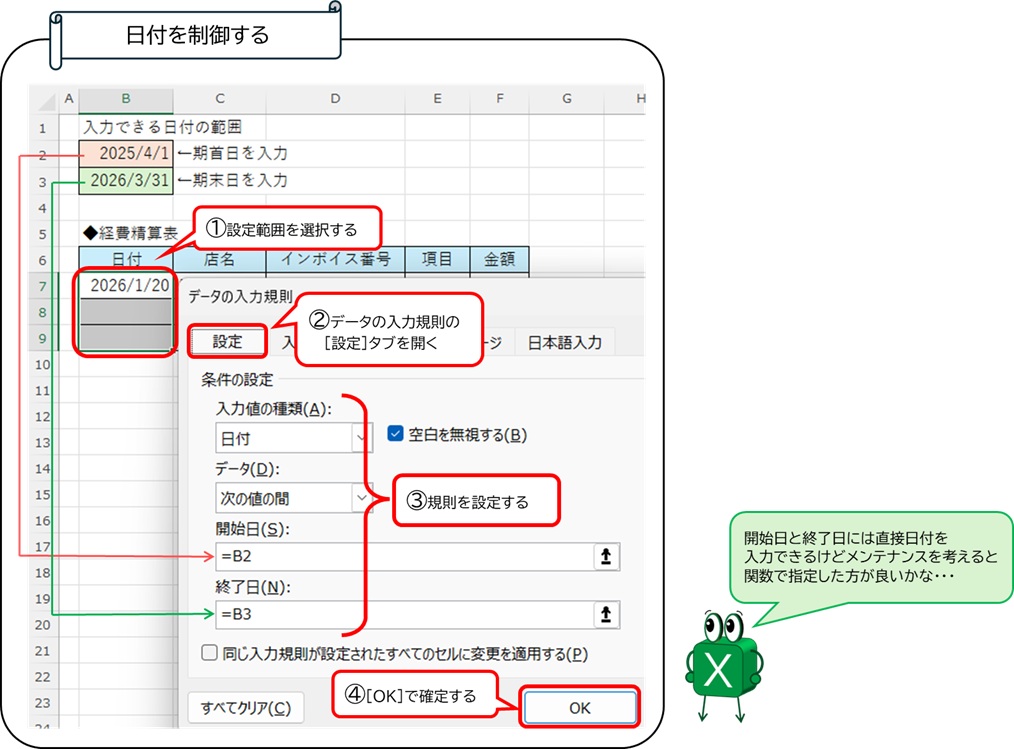Confirm the validation rule with OK
The image size is (1014, 749).
click(x=580, y=706)
